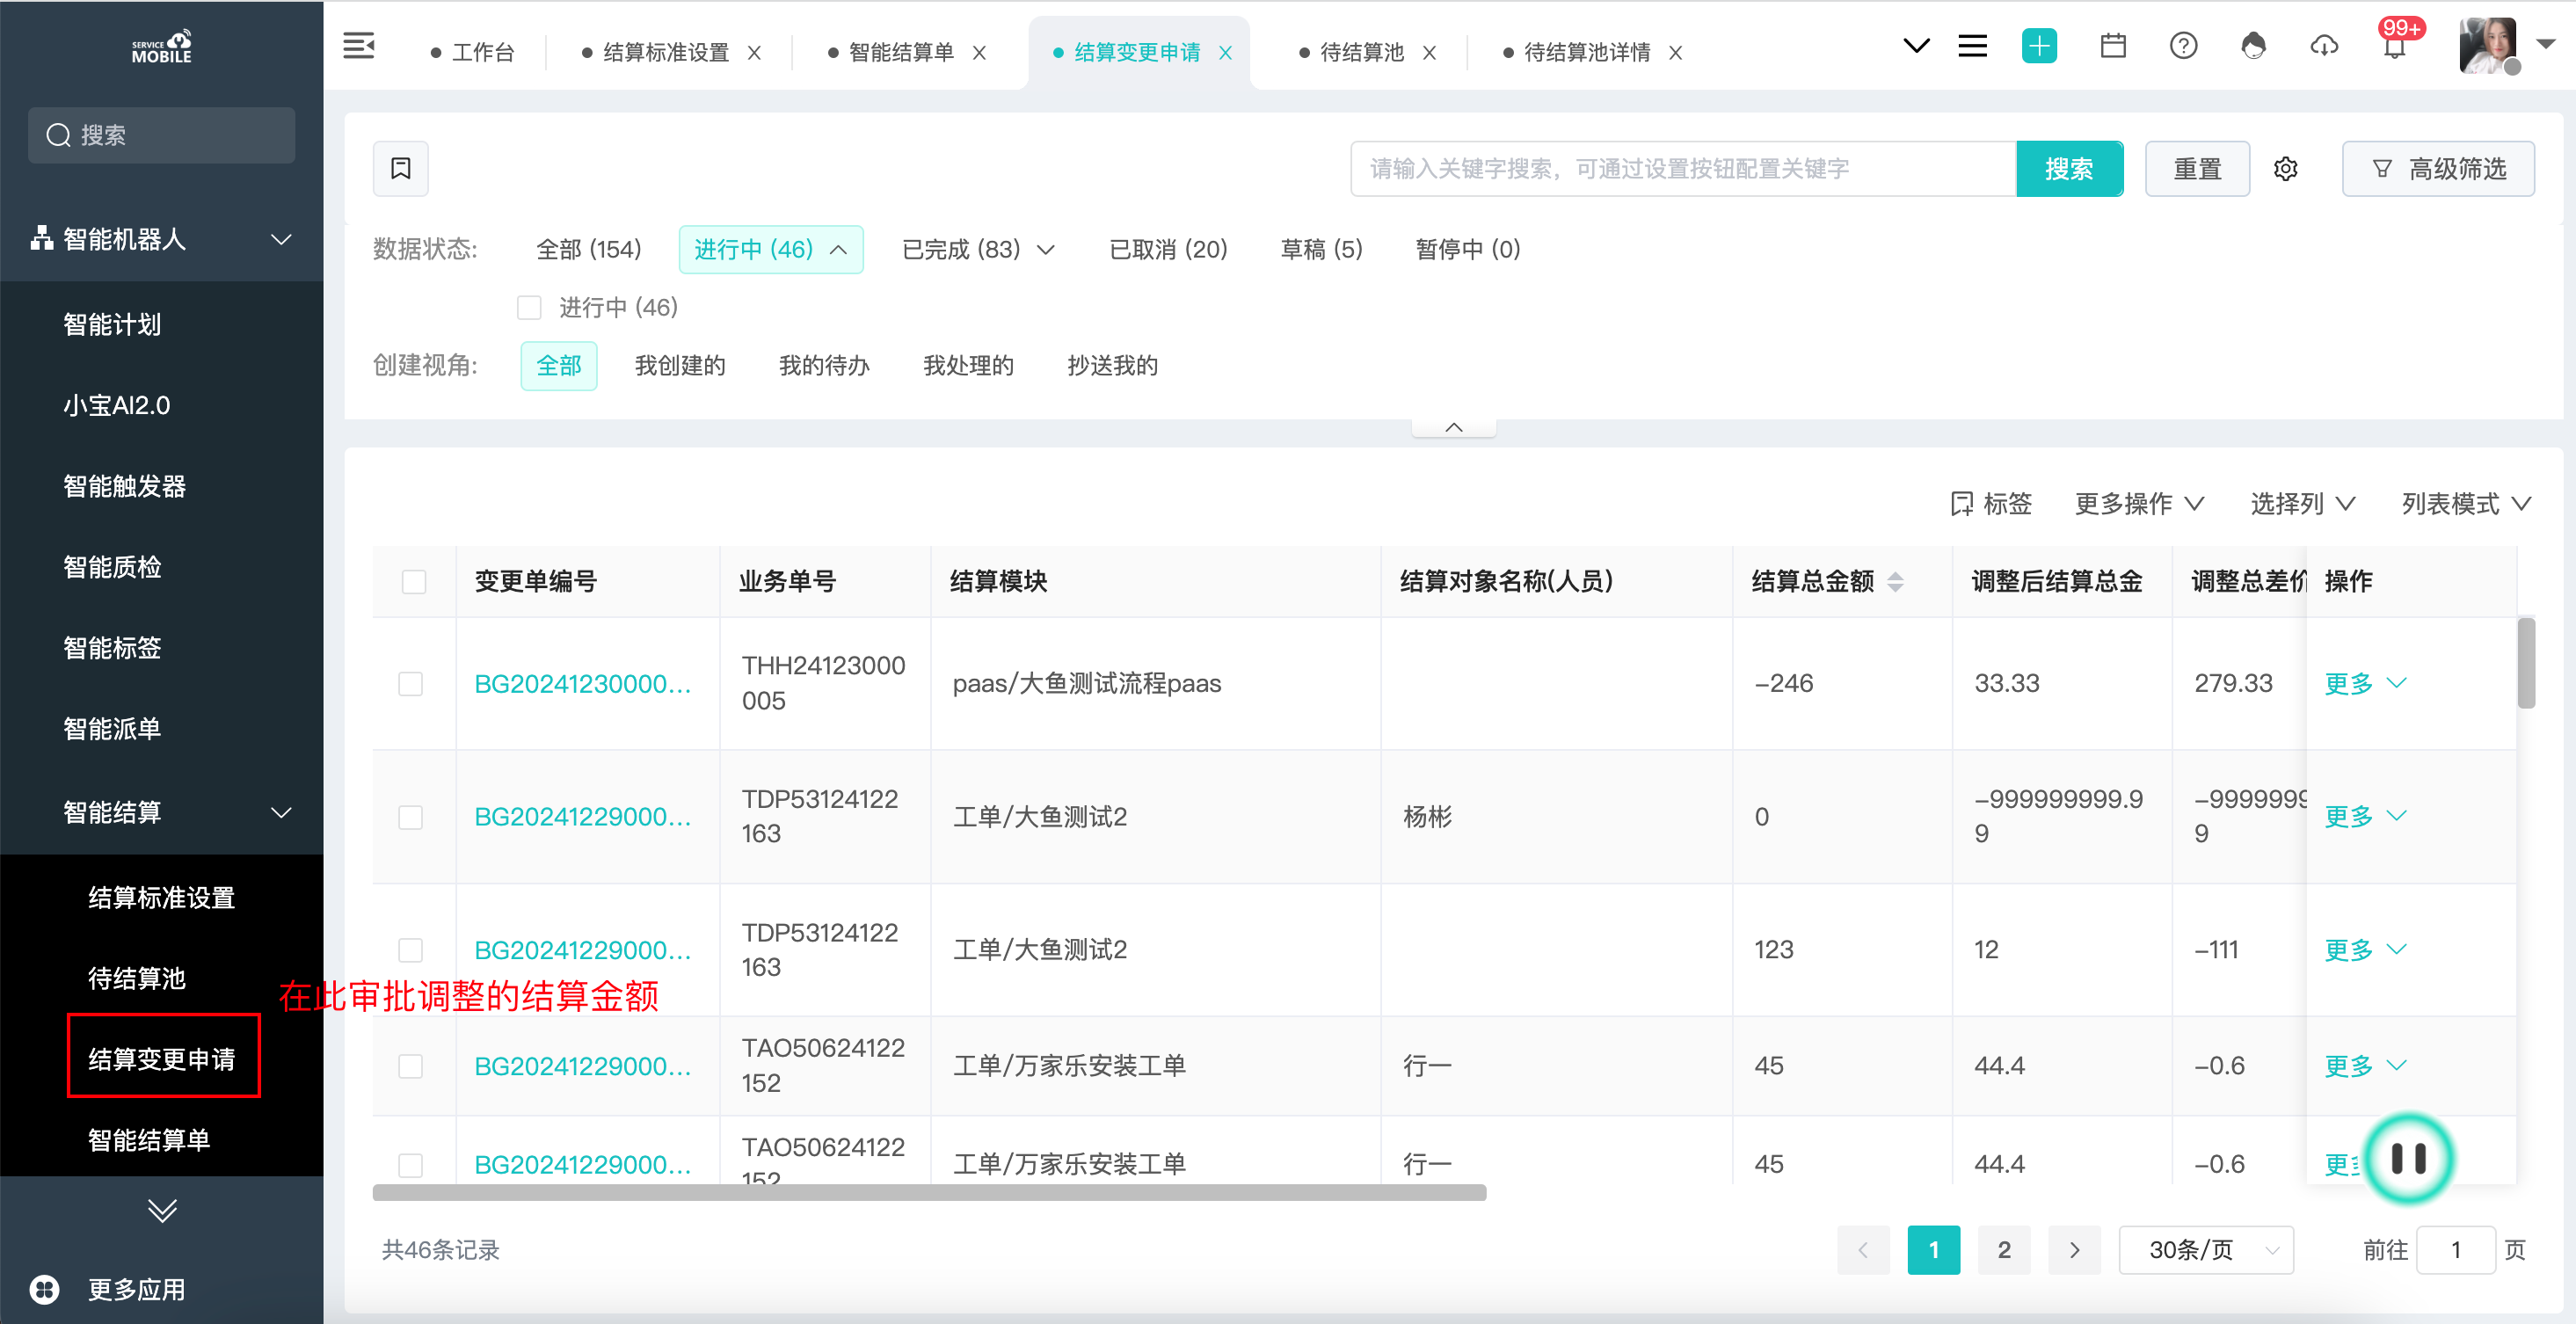Sort by 结算总金额 column arrows
The height and width of the screenshot is (1324, 2576).
pos(1895,582)
